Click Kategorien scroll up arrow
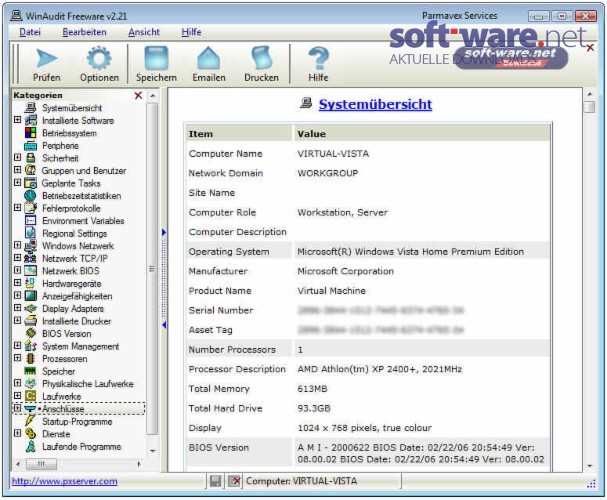The width and height of the screenshot is (607, 500). pyautogui.click(x=153, y=95)
